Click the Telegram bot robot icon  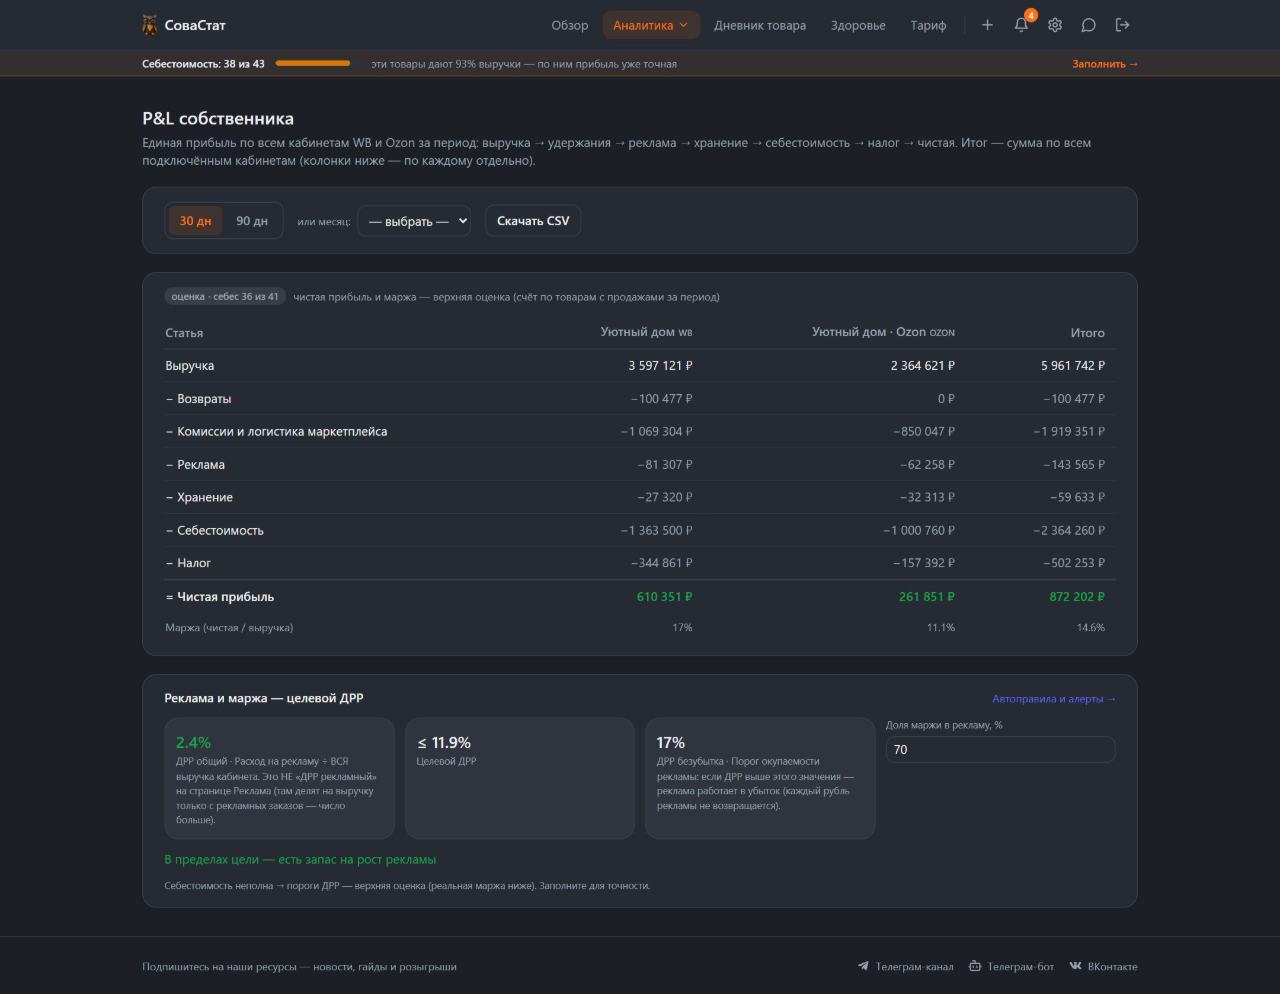(x=975, y=966)
